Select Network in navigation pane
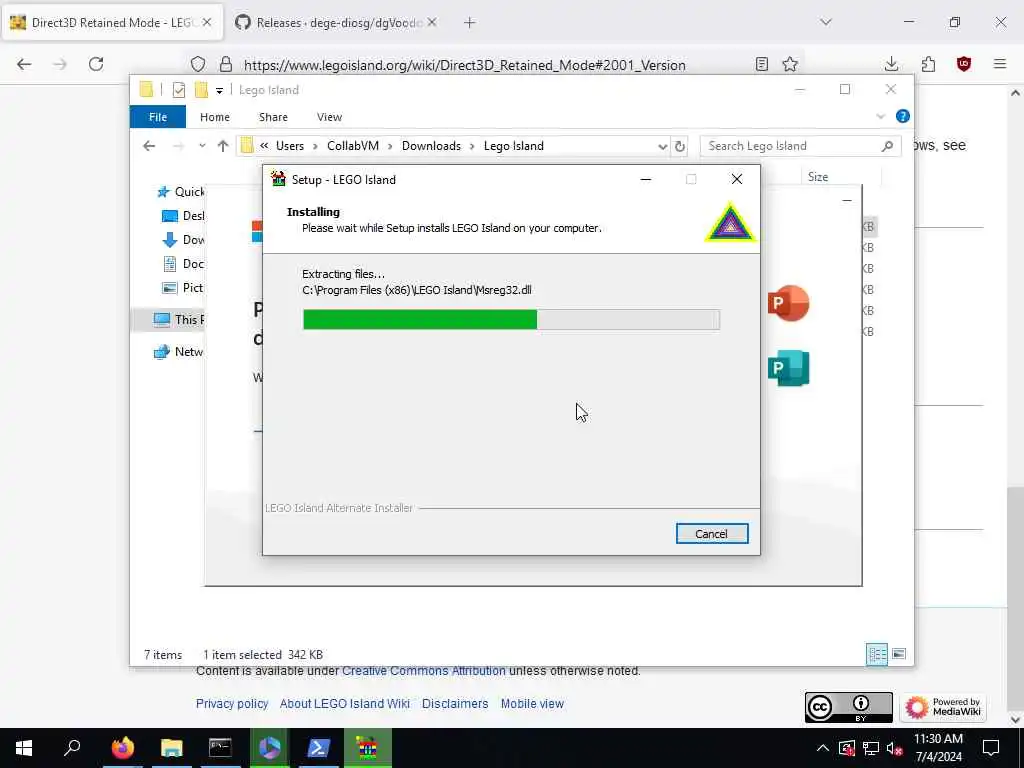Screen dimensions: 1024x768 [x=178, y=352]
